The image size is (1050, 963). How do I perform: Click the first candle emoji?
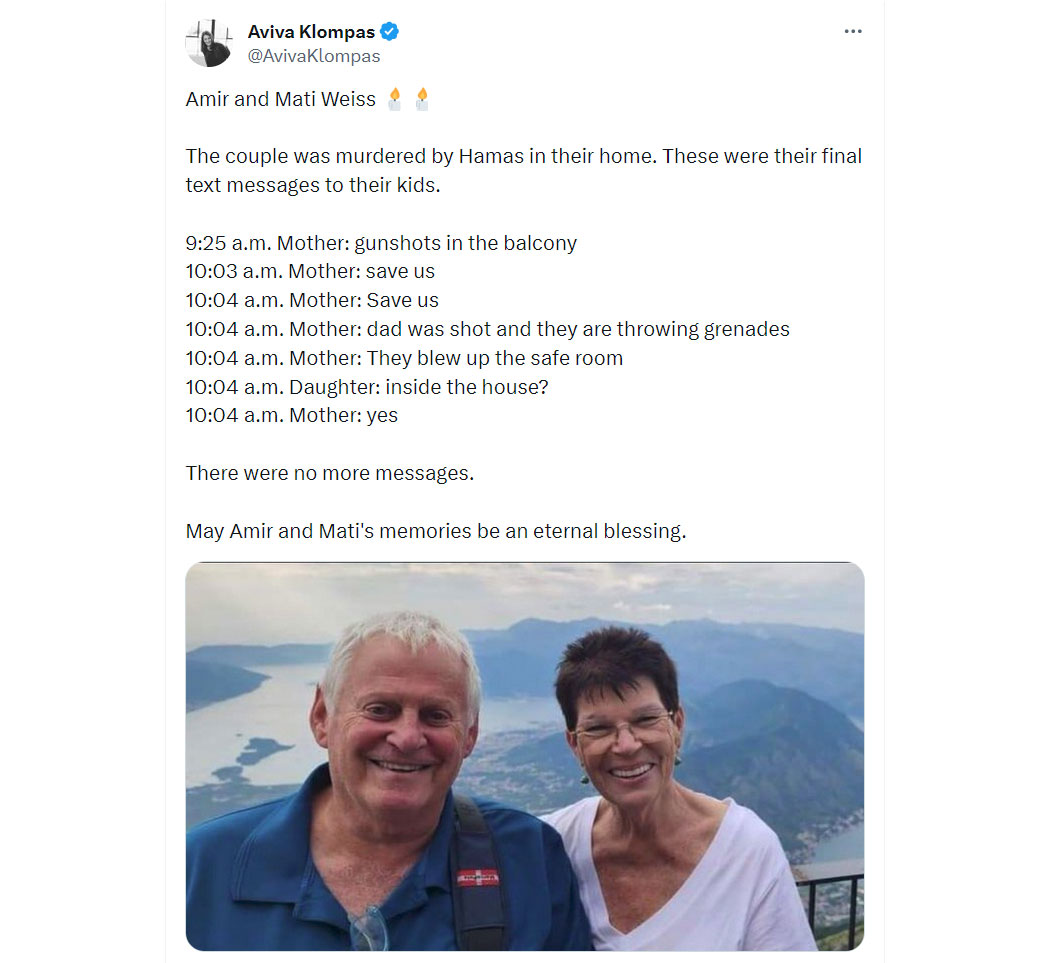[x=394, y=99]
